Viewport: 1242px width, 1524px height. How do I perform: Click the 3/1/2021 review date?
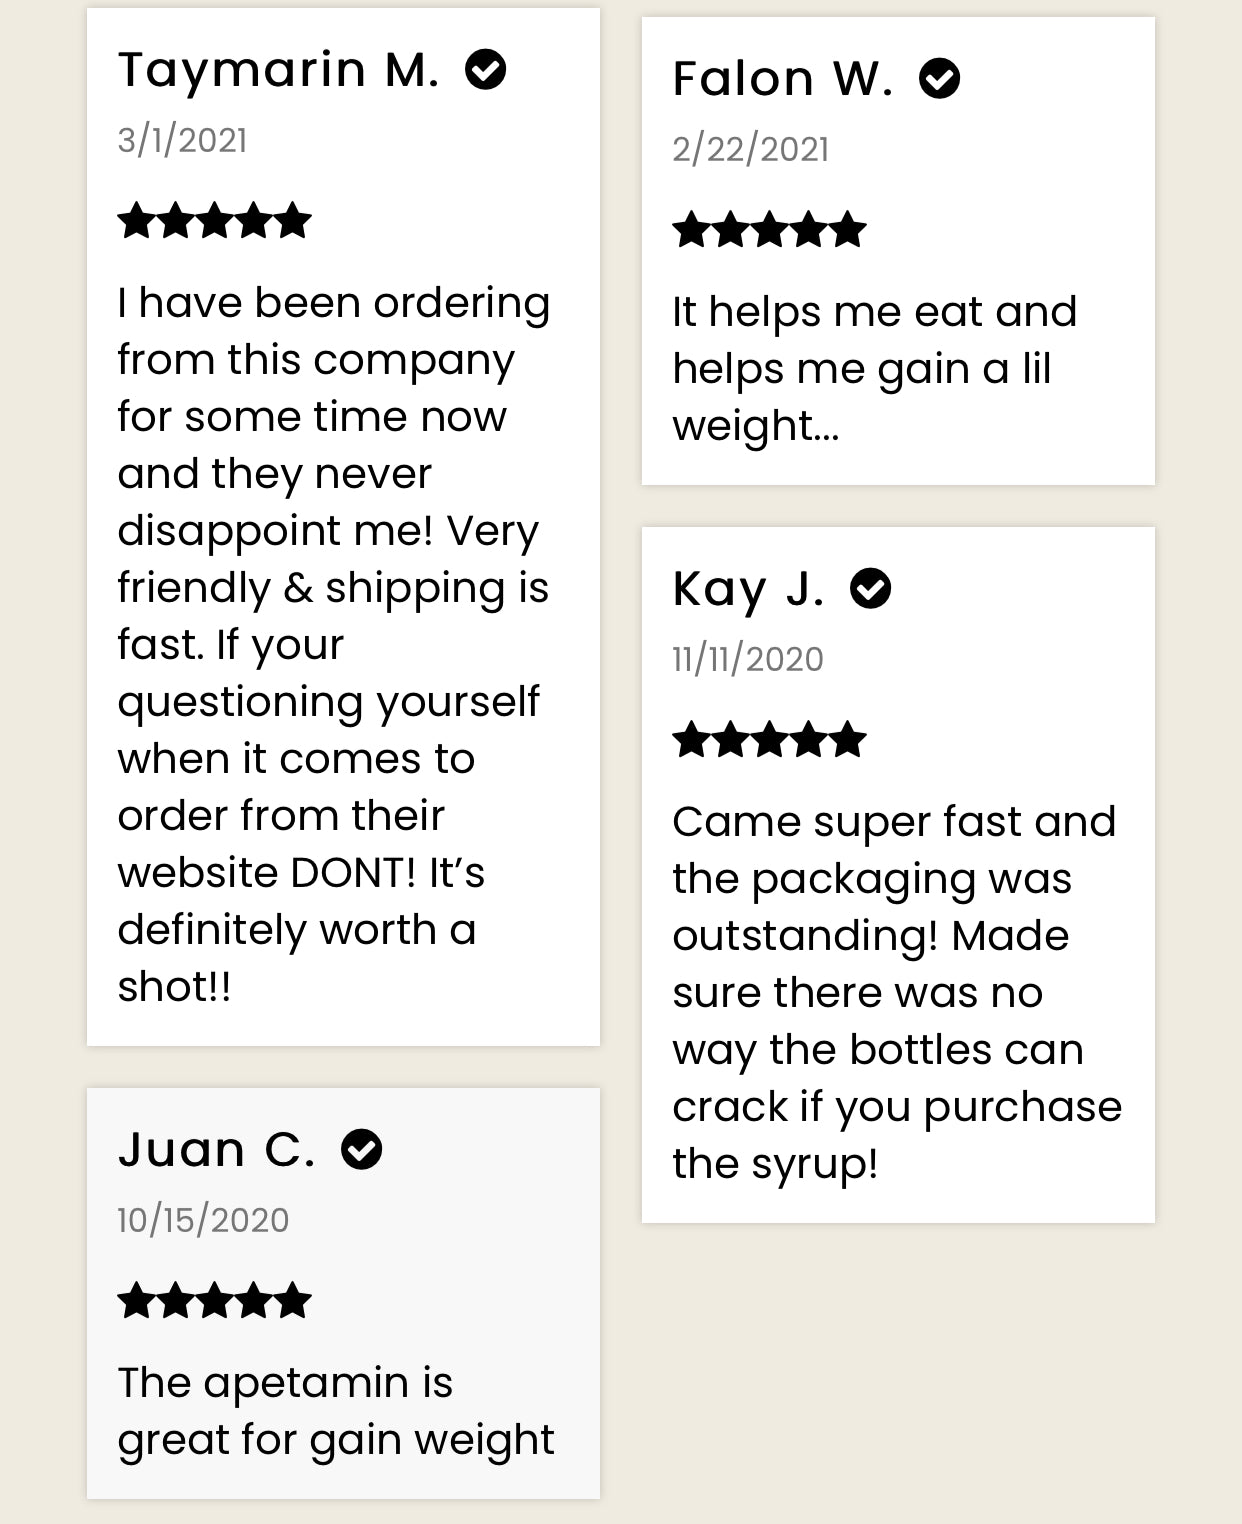(x=182, y=140)
